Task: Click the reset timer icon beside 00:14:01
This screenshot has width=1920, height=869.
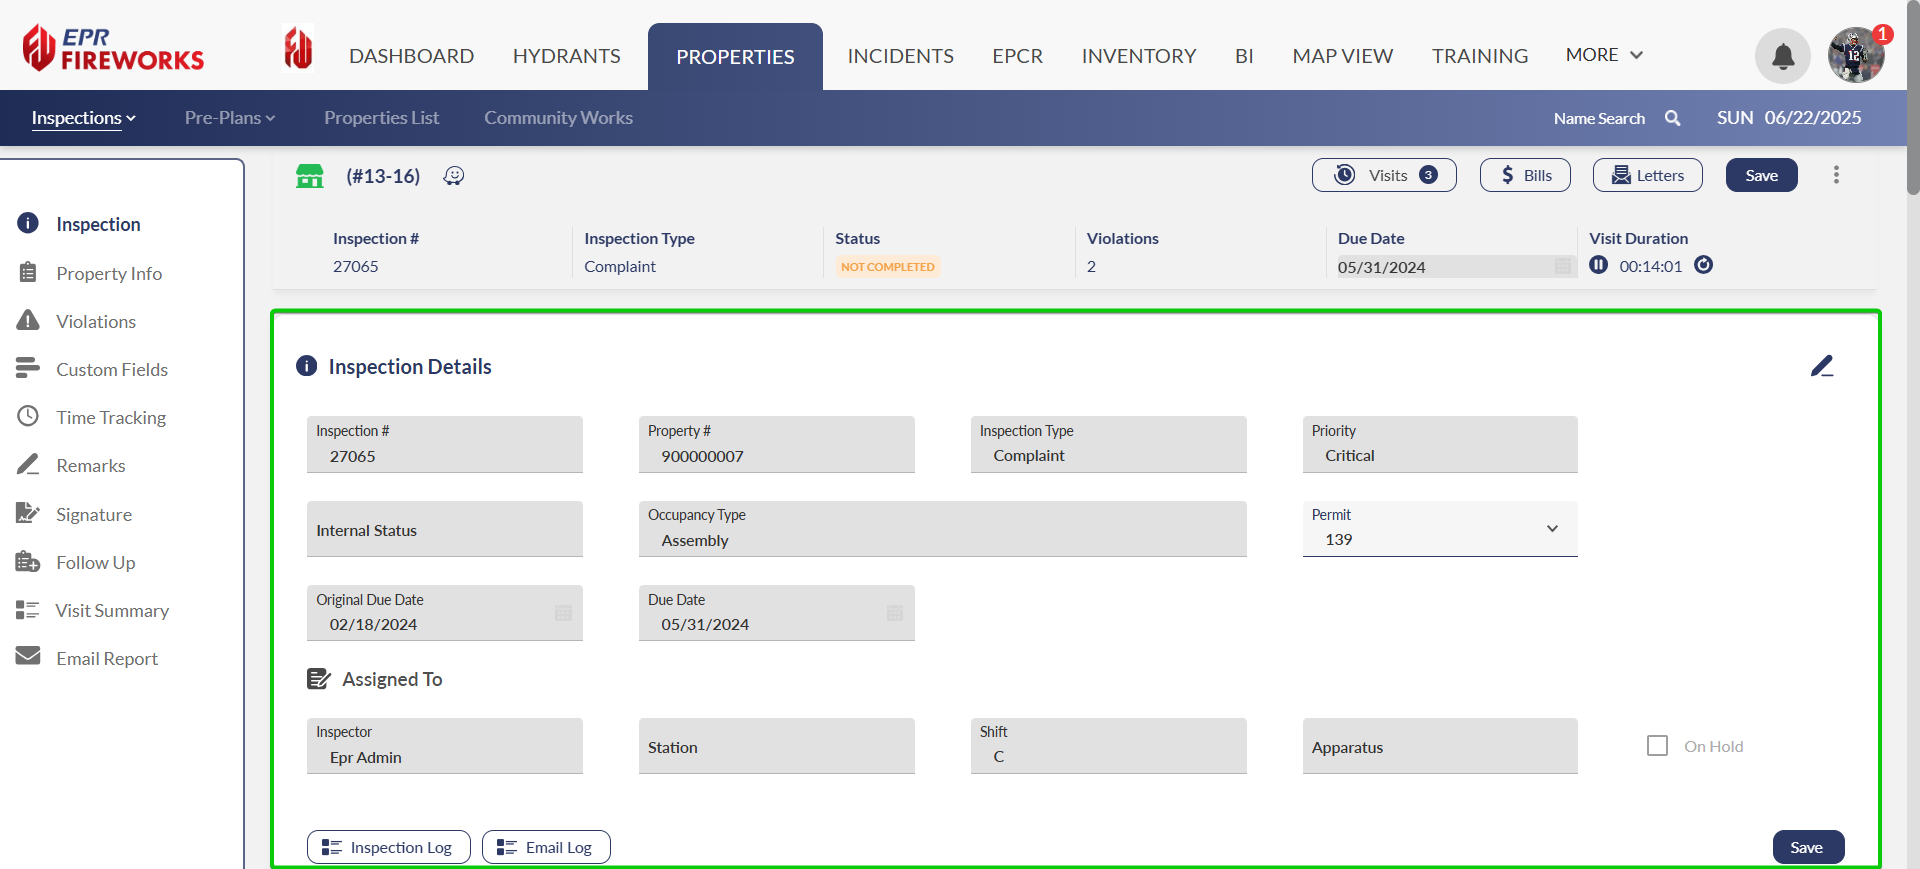Action: point(1704,265)
